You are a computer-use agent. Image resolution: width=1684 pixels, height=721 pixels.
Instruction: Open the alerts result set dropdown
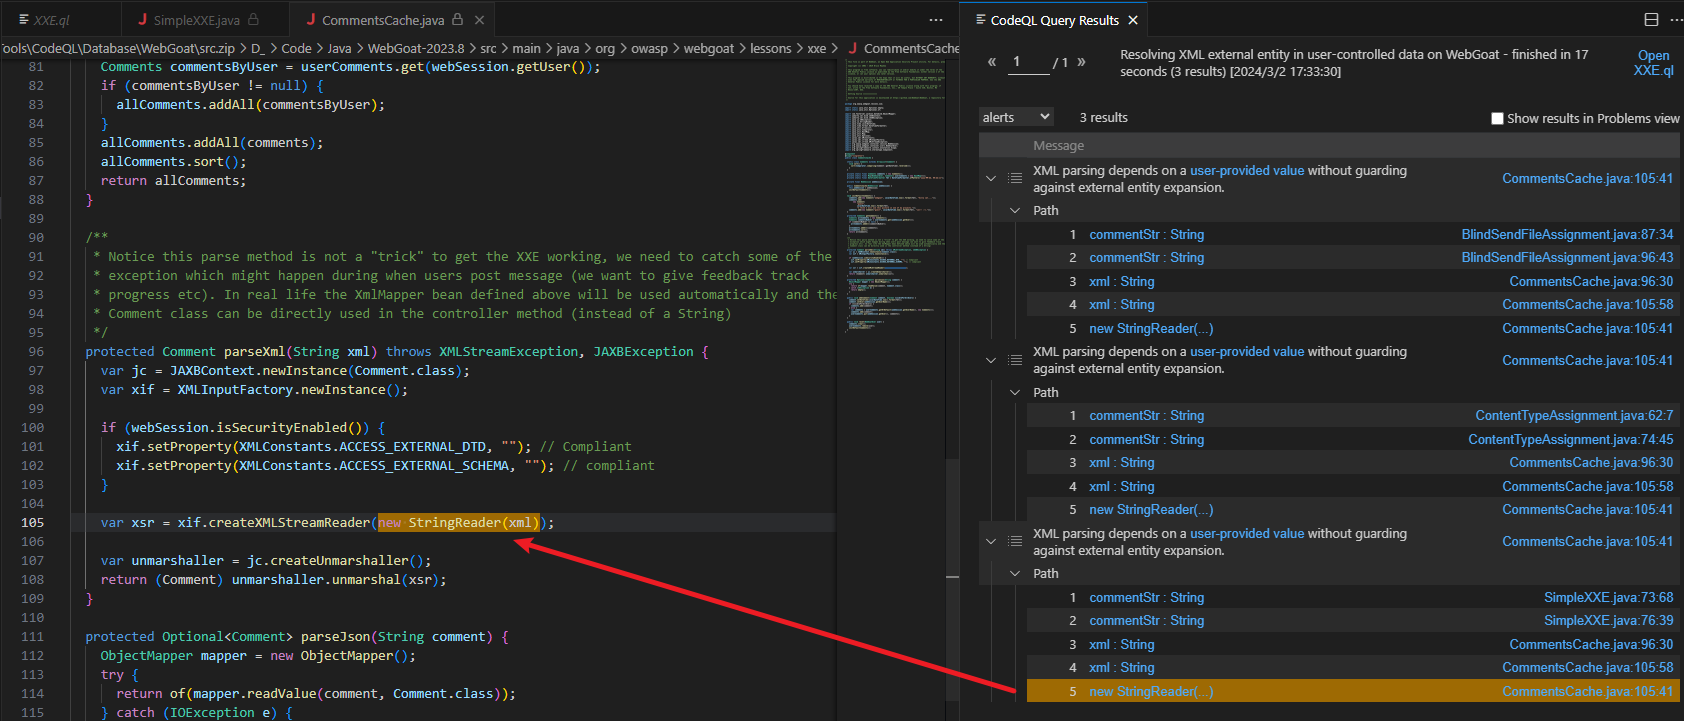[x=1016, y=117]
